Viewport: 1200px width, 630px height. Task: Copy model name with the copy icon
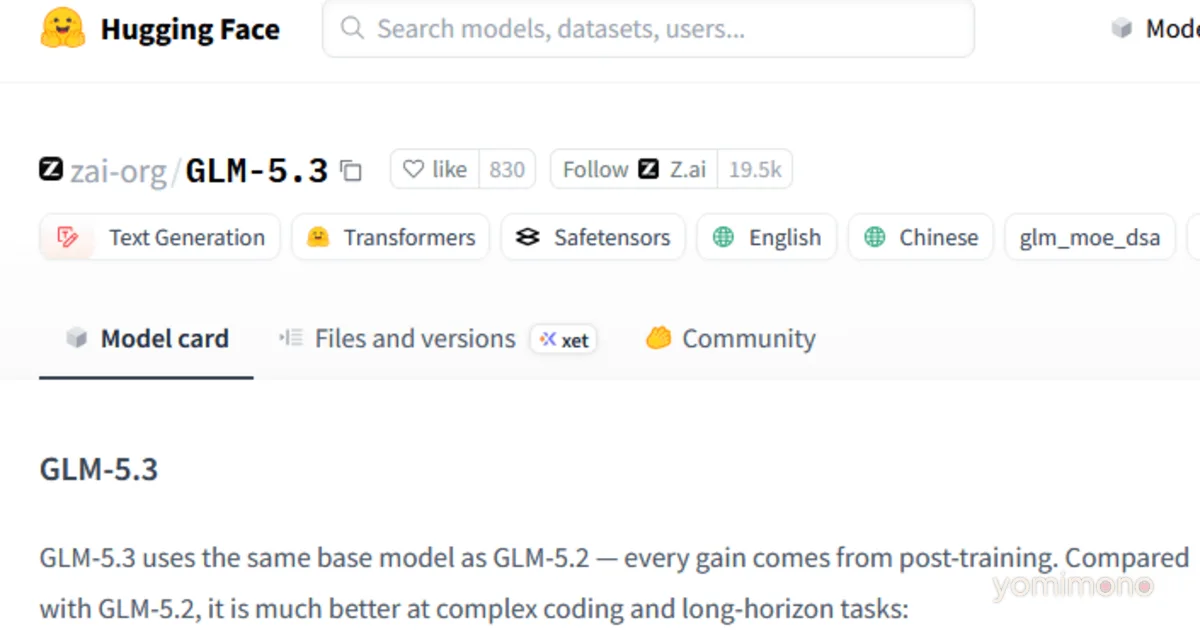pos(351,171)
